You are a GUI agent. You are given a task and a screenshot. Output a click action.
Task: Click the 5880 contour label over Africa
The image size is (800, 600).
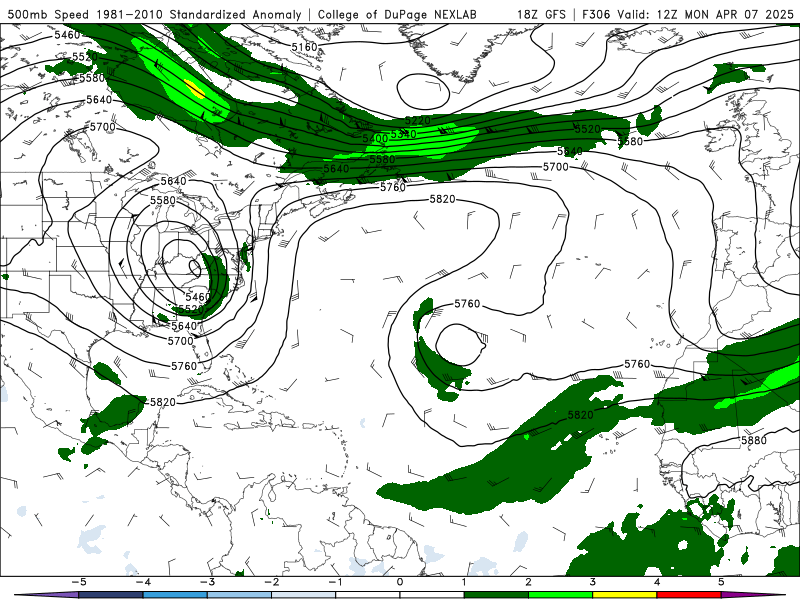[754, 440]
